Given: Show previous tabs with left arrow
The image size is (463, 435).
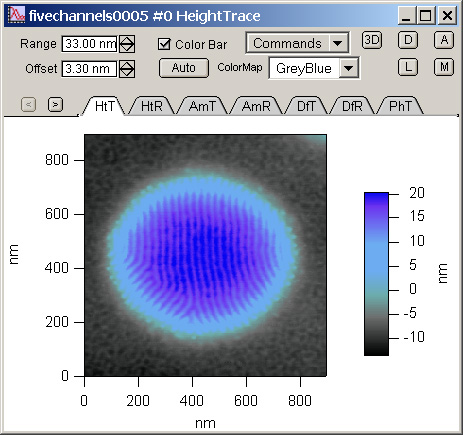Looking at the screenshot, I should coord(29,105).
